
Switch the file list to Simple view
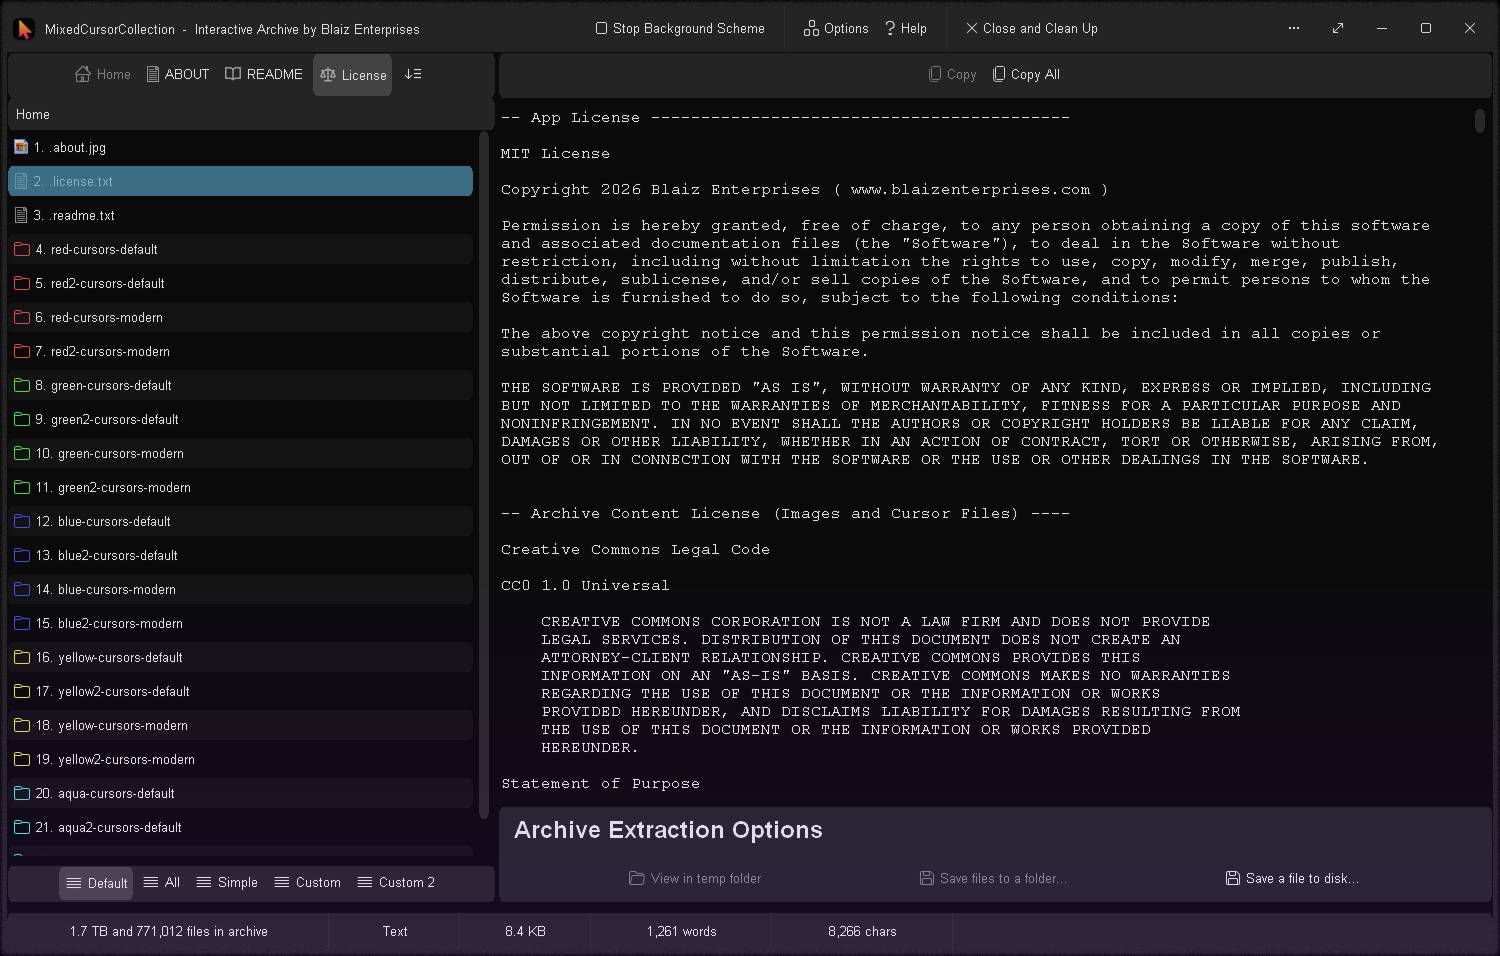[x=227, y=882]
